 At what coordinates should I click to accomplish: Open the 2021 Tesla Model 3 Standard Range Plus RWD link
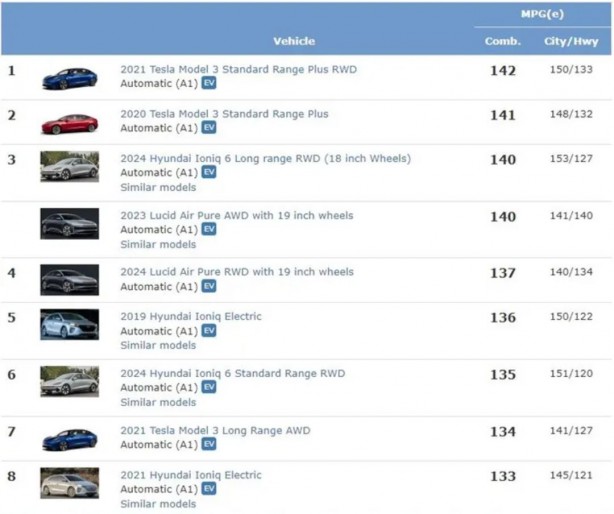pyautogui.click(x=238, y=70)
